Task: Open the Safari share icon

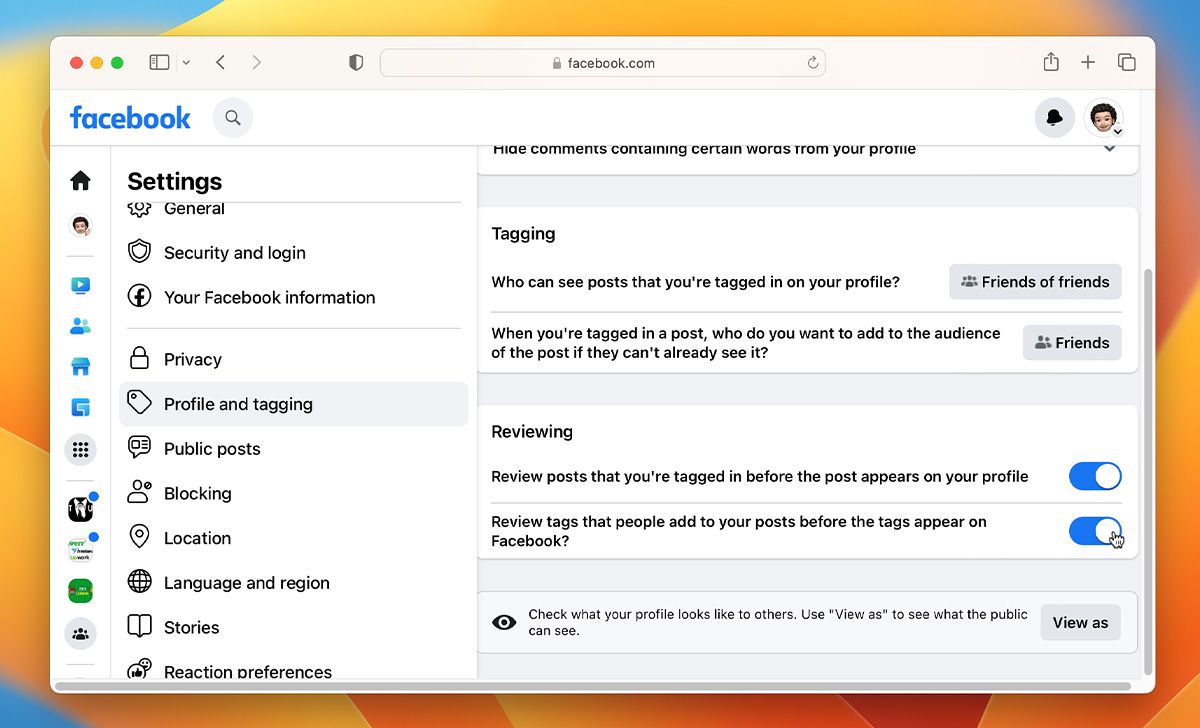Action: point(1051,62)
